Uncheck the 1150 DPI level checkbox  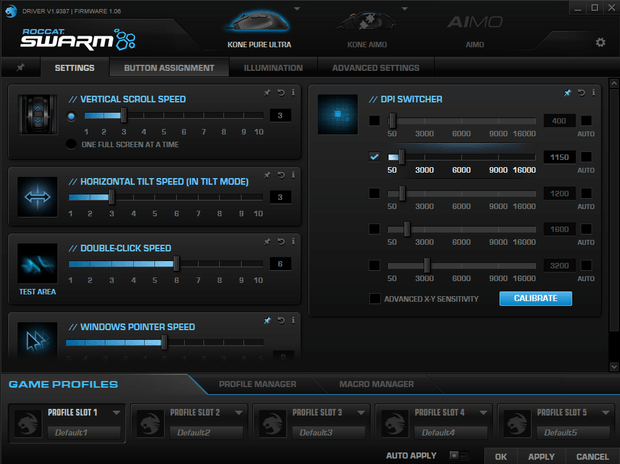[x=374, y=157]
